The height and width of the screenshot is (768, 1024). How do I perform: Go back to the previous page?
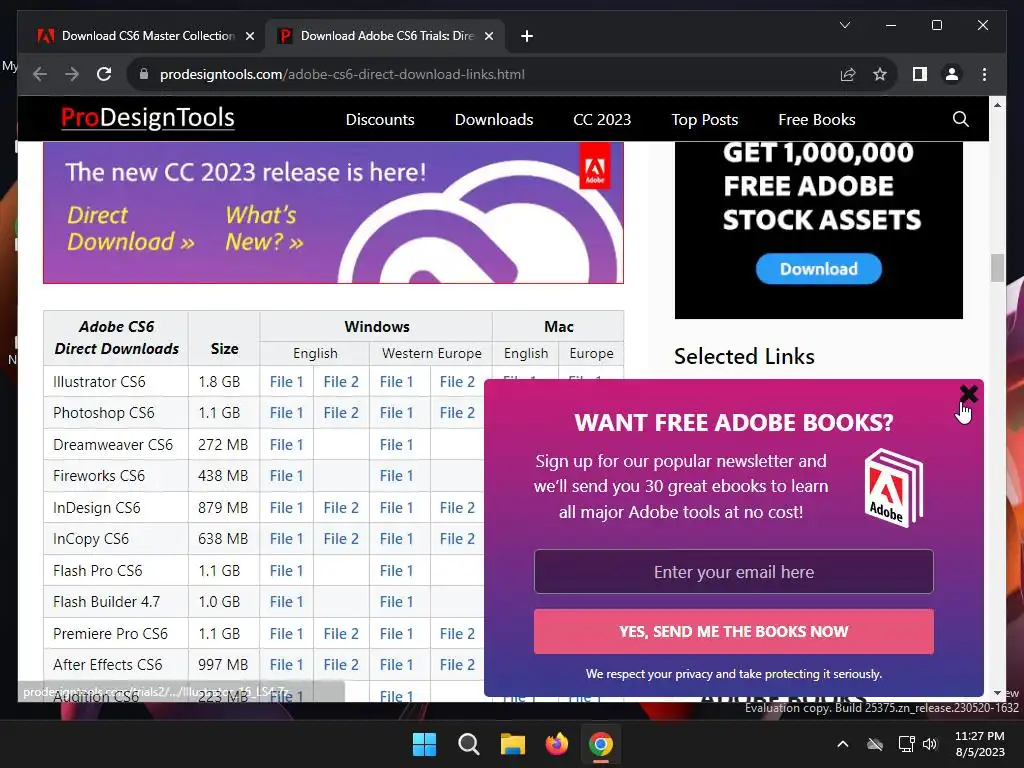click(x=40, y=74)
